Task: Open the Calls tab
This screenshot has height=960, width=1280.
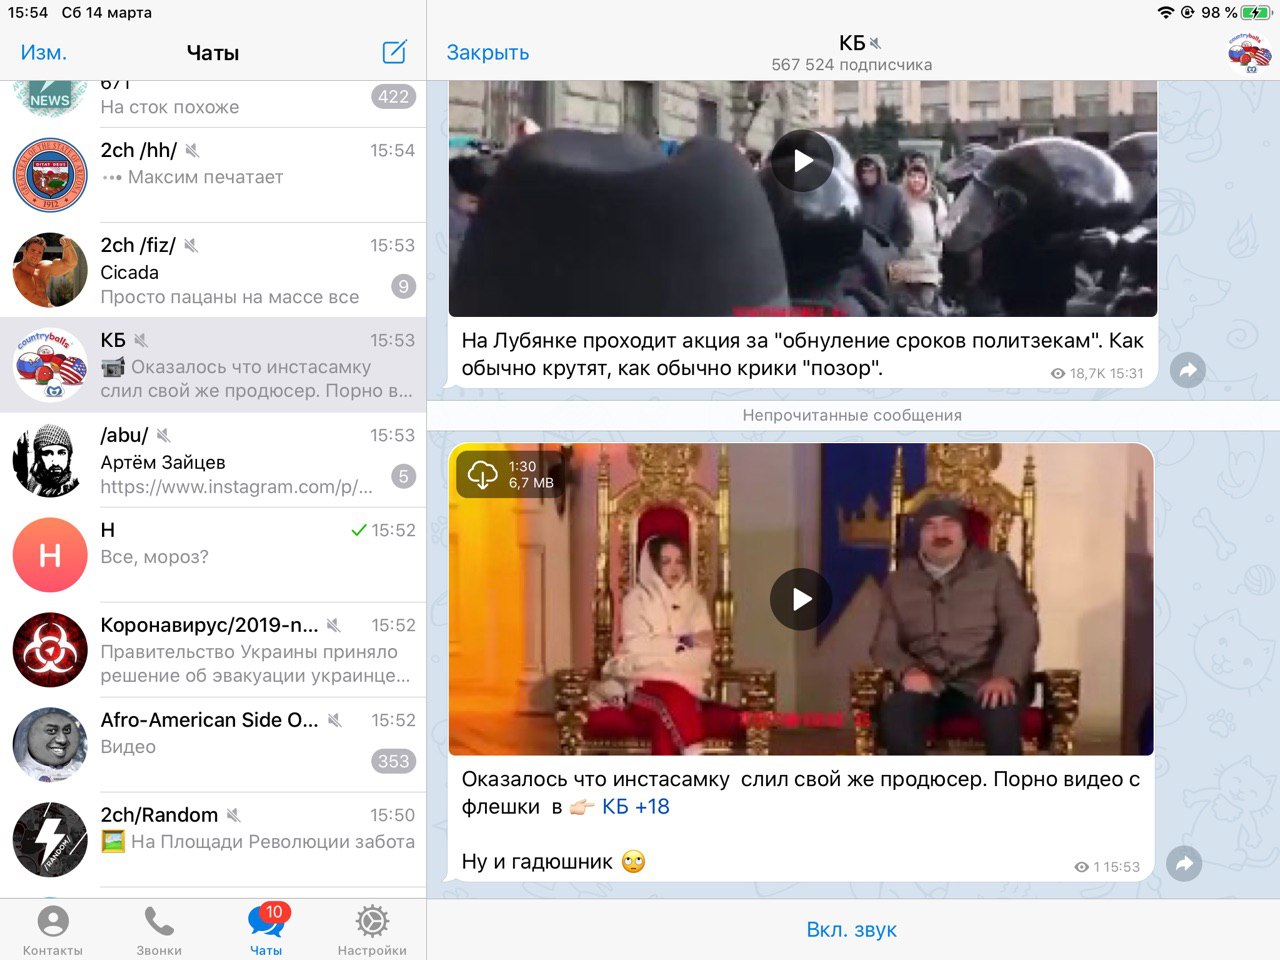Action: click(159, 930)
